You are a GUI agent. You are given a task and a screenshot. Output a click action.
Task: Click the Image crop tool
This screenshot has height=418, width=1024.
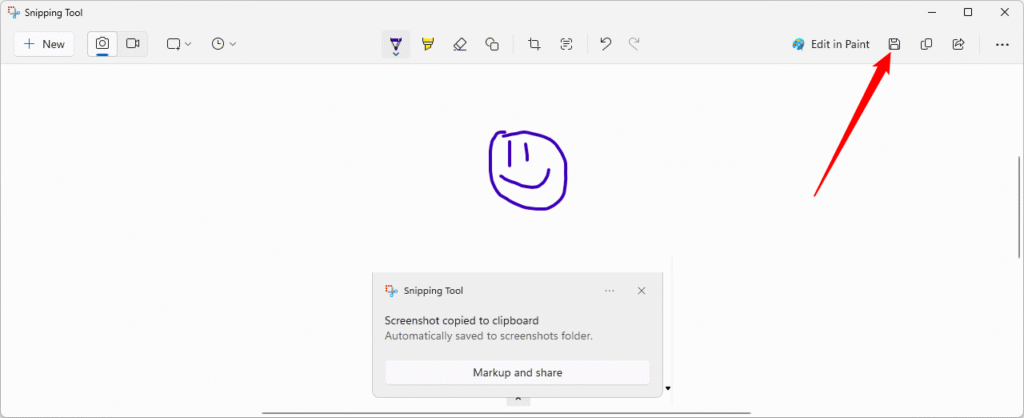534,44
